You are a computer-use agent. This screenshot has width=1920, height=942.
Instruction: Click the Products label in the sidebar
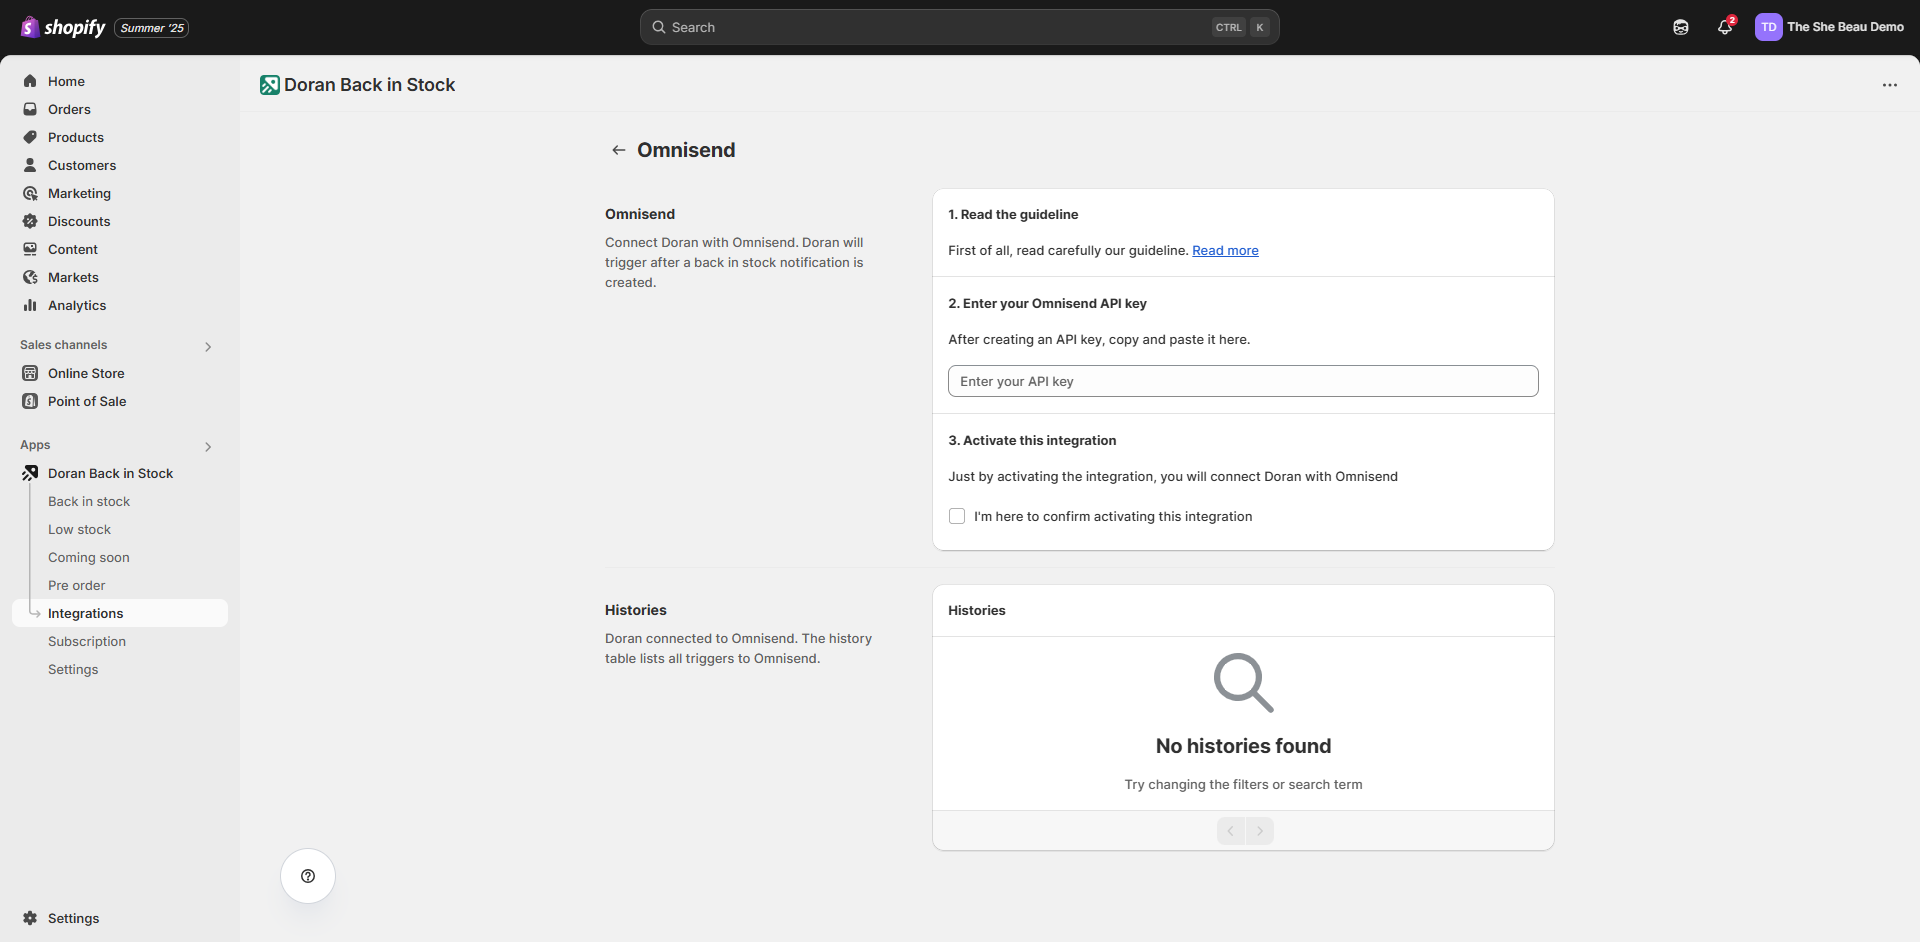(x=76, y=137)
